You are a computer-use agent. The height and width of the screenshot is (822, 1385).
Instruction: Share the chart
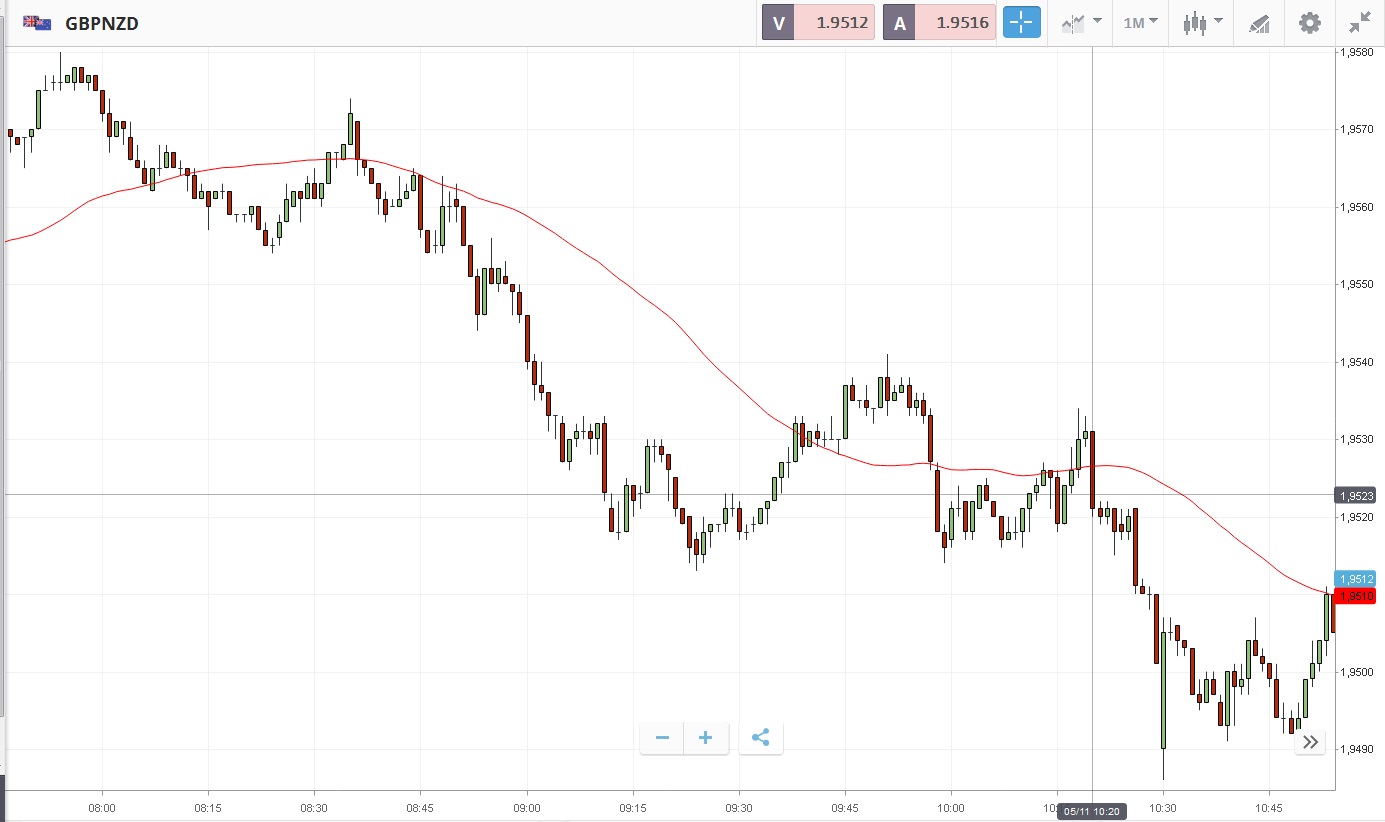pyautogui.click(x=760, y=738)
